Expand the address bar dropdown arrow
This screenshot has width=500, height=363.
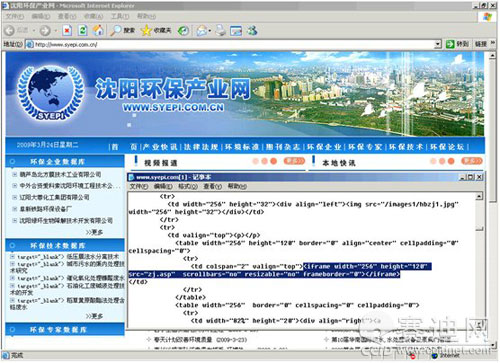pyautogui.click(x=438, y=44)
